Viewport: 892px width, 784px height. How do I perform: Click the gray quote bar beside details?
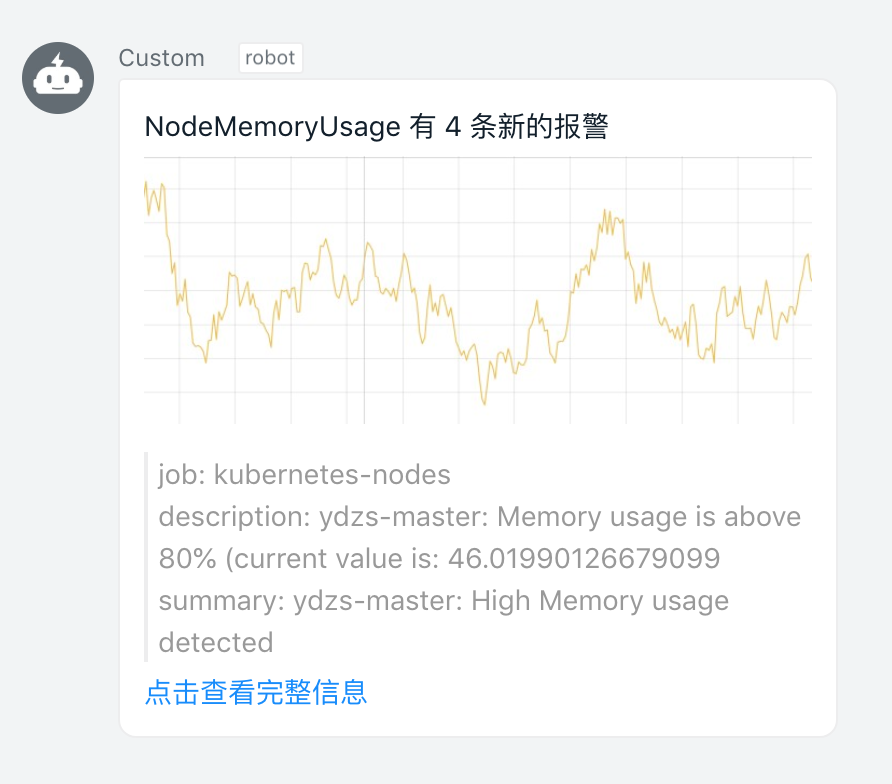146,557
